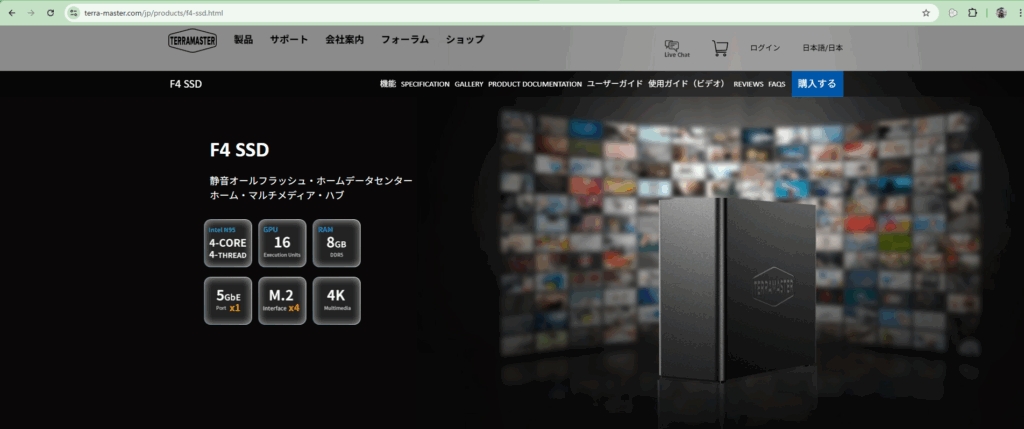Bookmark this page with star icon

pos(925,13)
